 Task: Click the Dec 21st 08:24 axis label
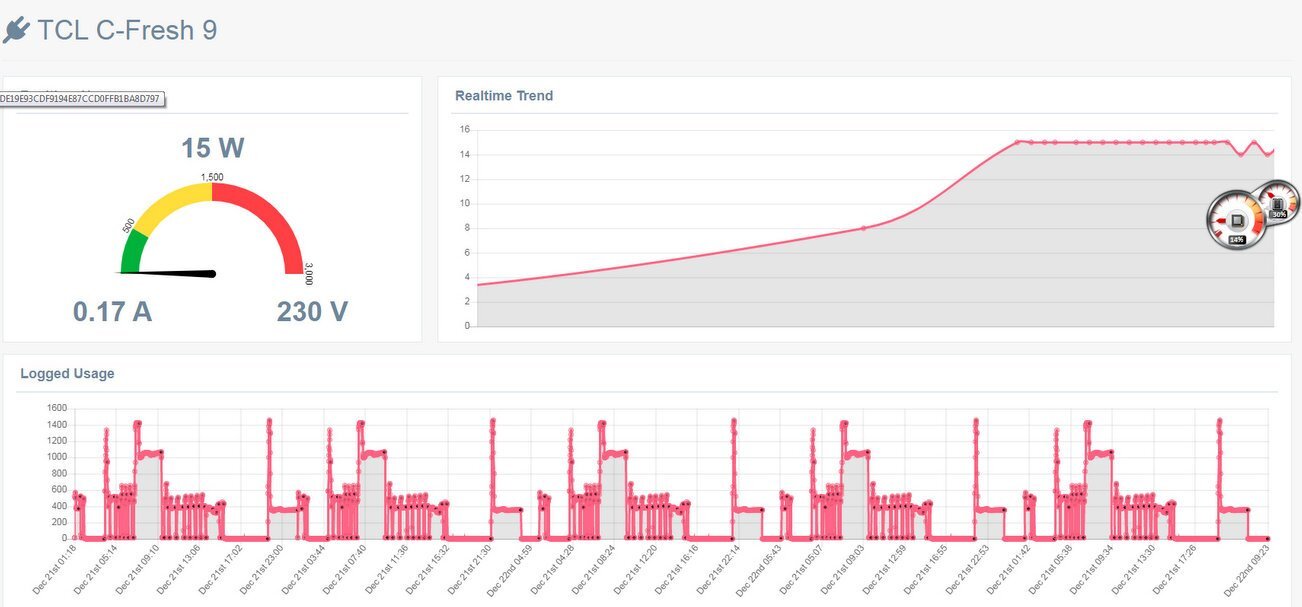click(593, 569)
